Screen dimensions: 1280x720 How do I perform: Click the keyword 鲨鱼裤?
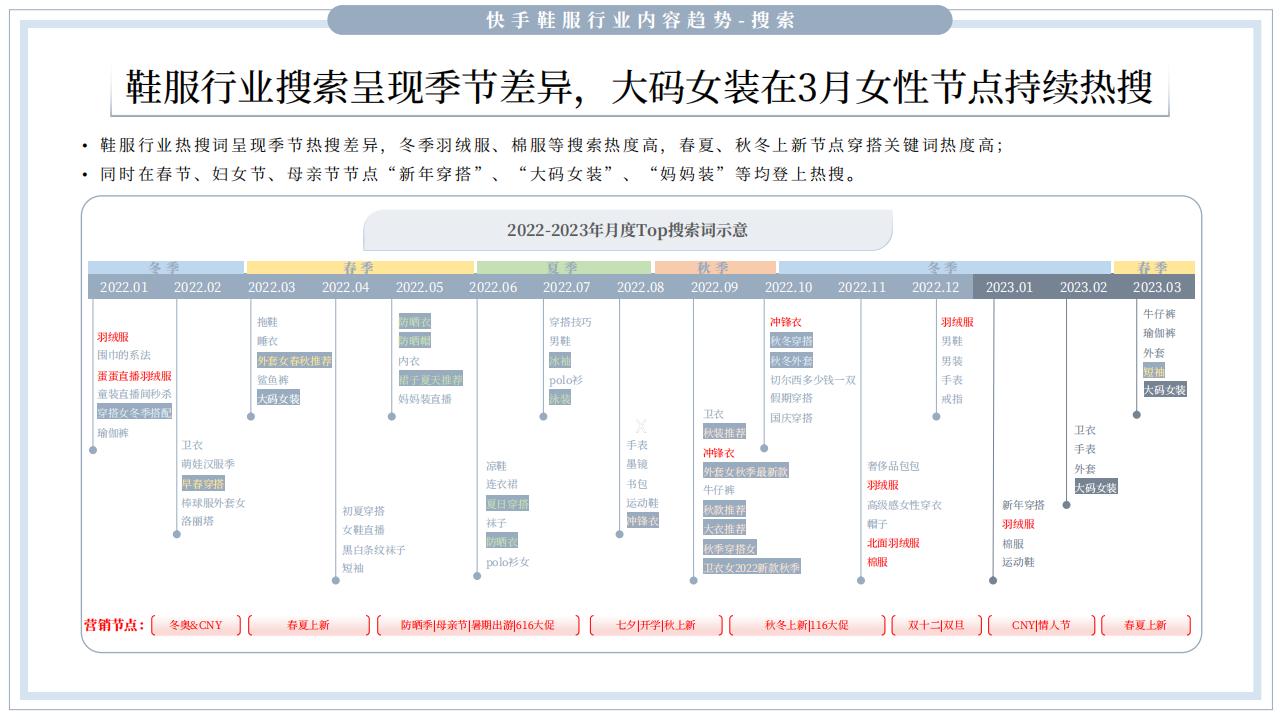pos(273,380)
